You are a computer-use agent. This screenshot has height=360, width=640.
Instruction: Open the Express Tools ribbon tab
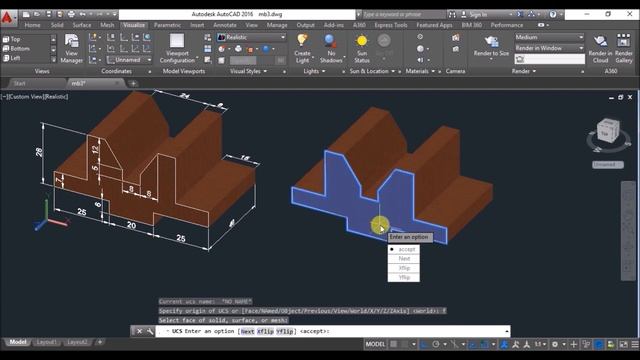pyautogui.click(x=391, y=25)
